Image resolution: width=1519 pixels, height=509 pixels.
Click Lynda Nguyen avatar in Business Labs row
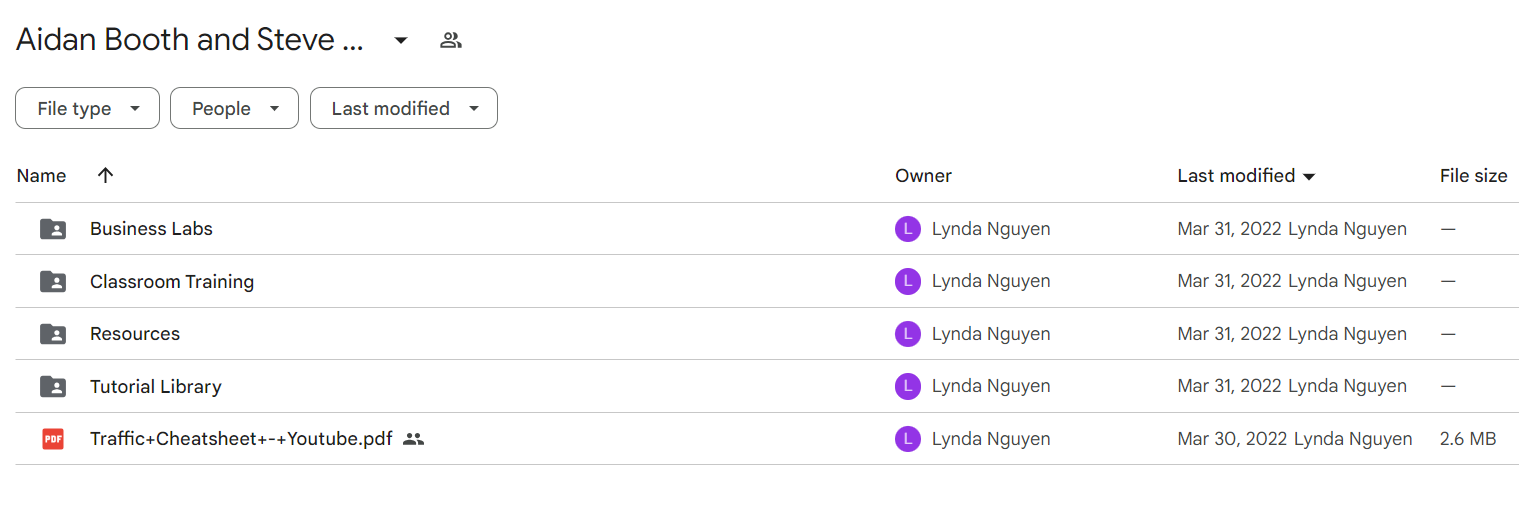tap(907, 229)
